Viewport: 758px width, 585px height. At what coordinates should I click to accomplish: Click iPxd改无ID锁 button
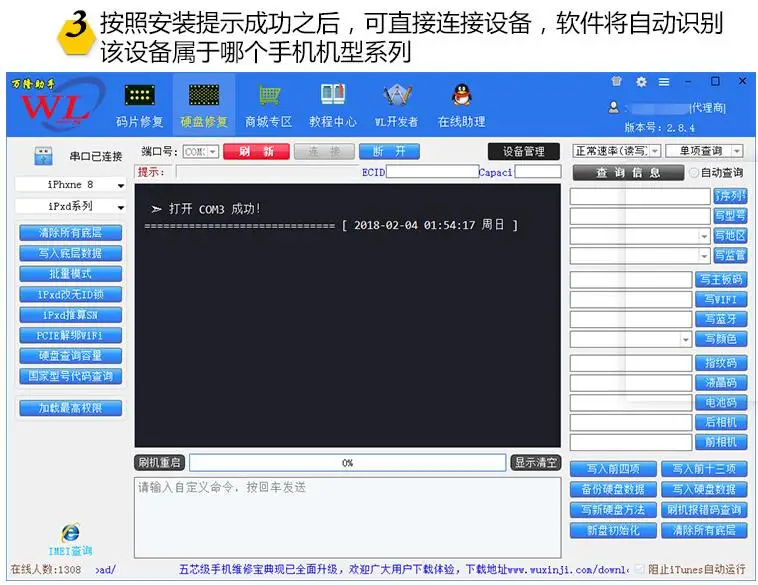71,294
